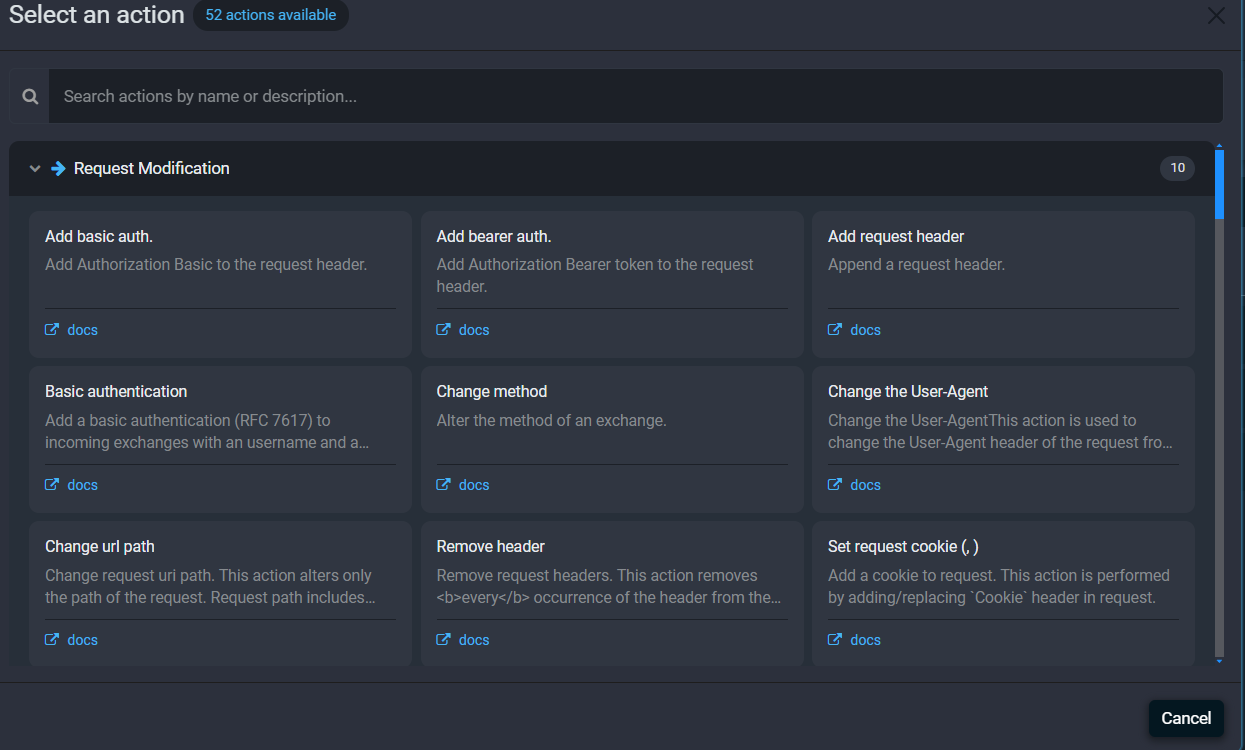Screen dimensions: 1245x750
Task: Click the vertical scrollbar thumb
Action: pyautogui.click(x=1219, y=183)
